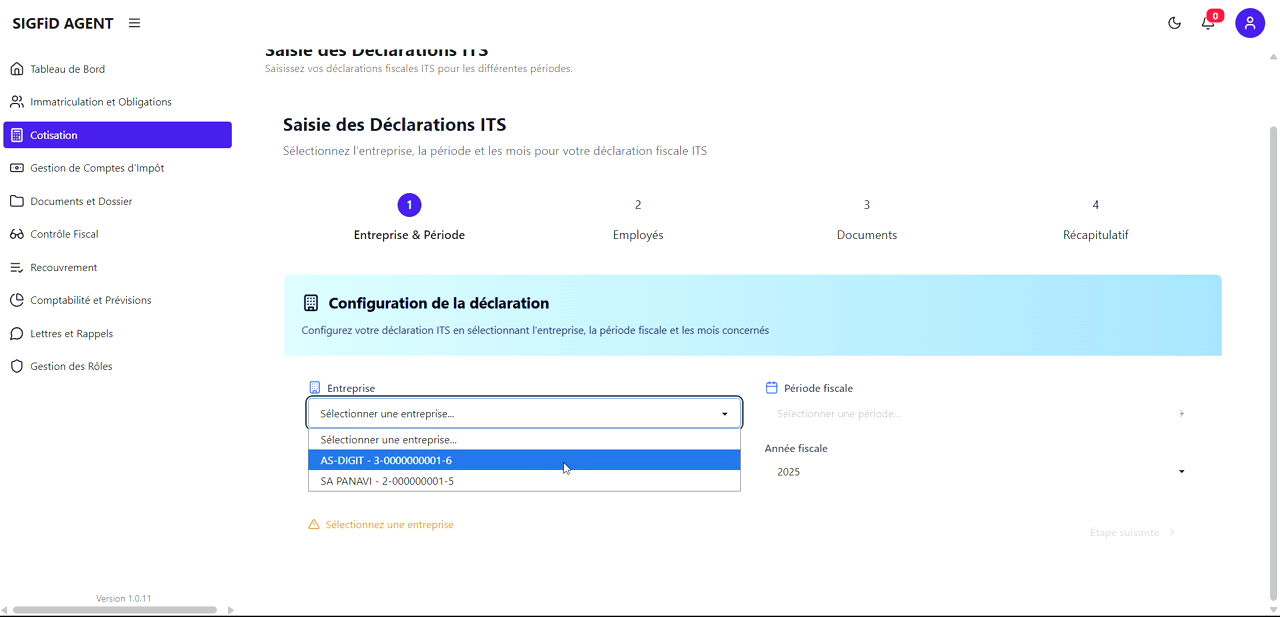Viewport: 1280px width, 617px height.
Task: Open the notifications bell
Action: [1208, 22]
